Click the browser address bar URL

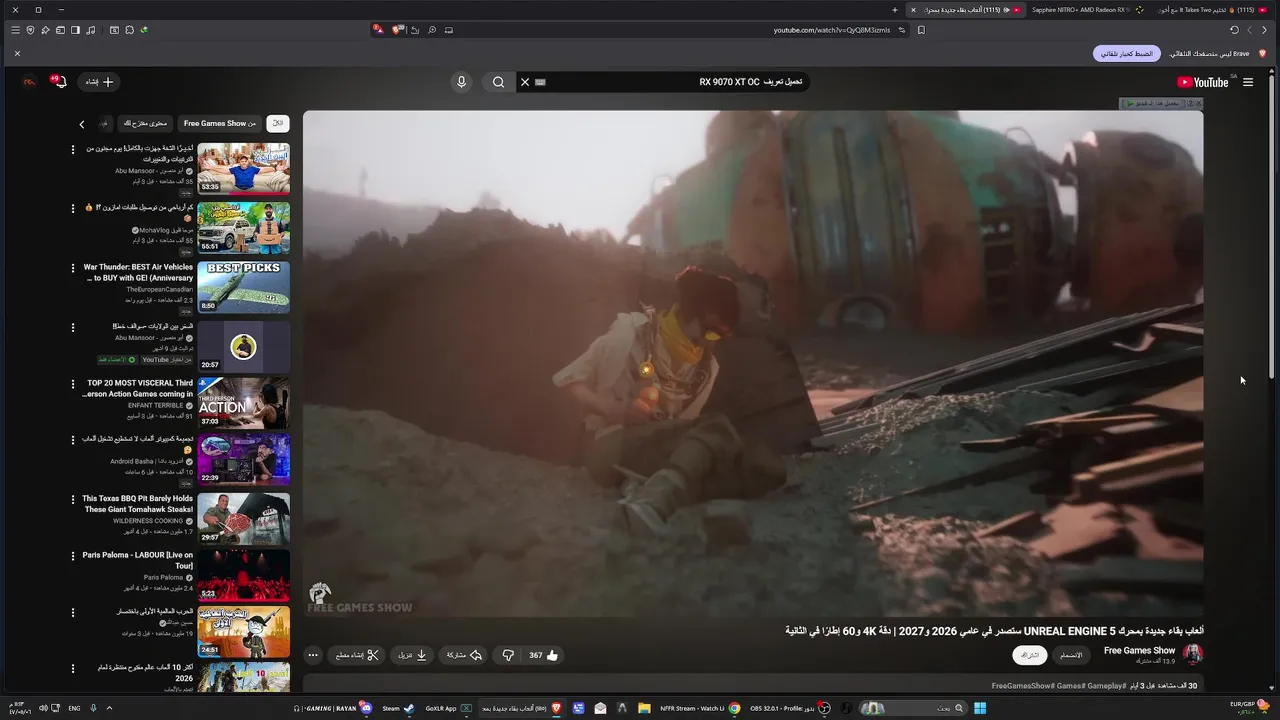[x=831, y=30]
